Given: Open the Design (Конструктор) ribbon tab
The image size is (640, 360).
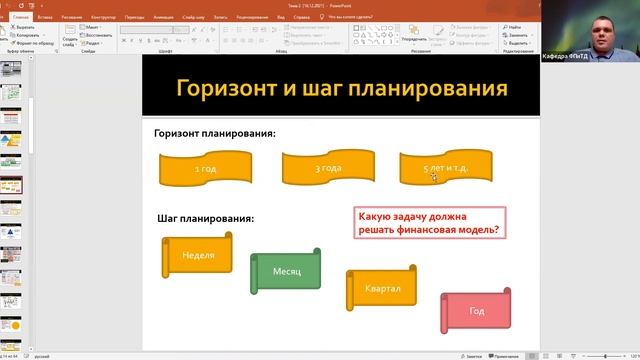Looking at the screenshot, I should point(103,17).
